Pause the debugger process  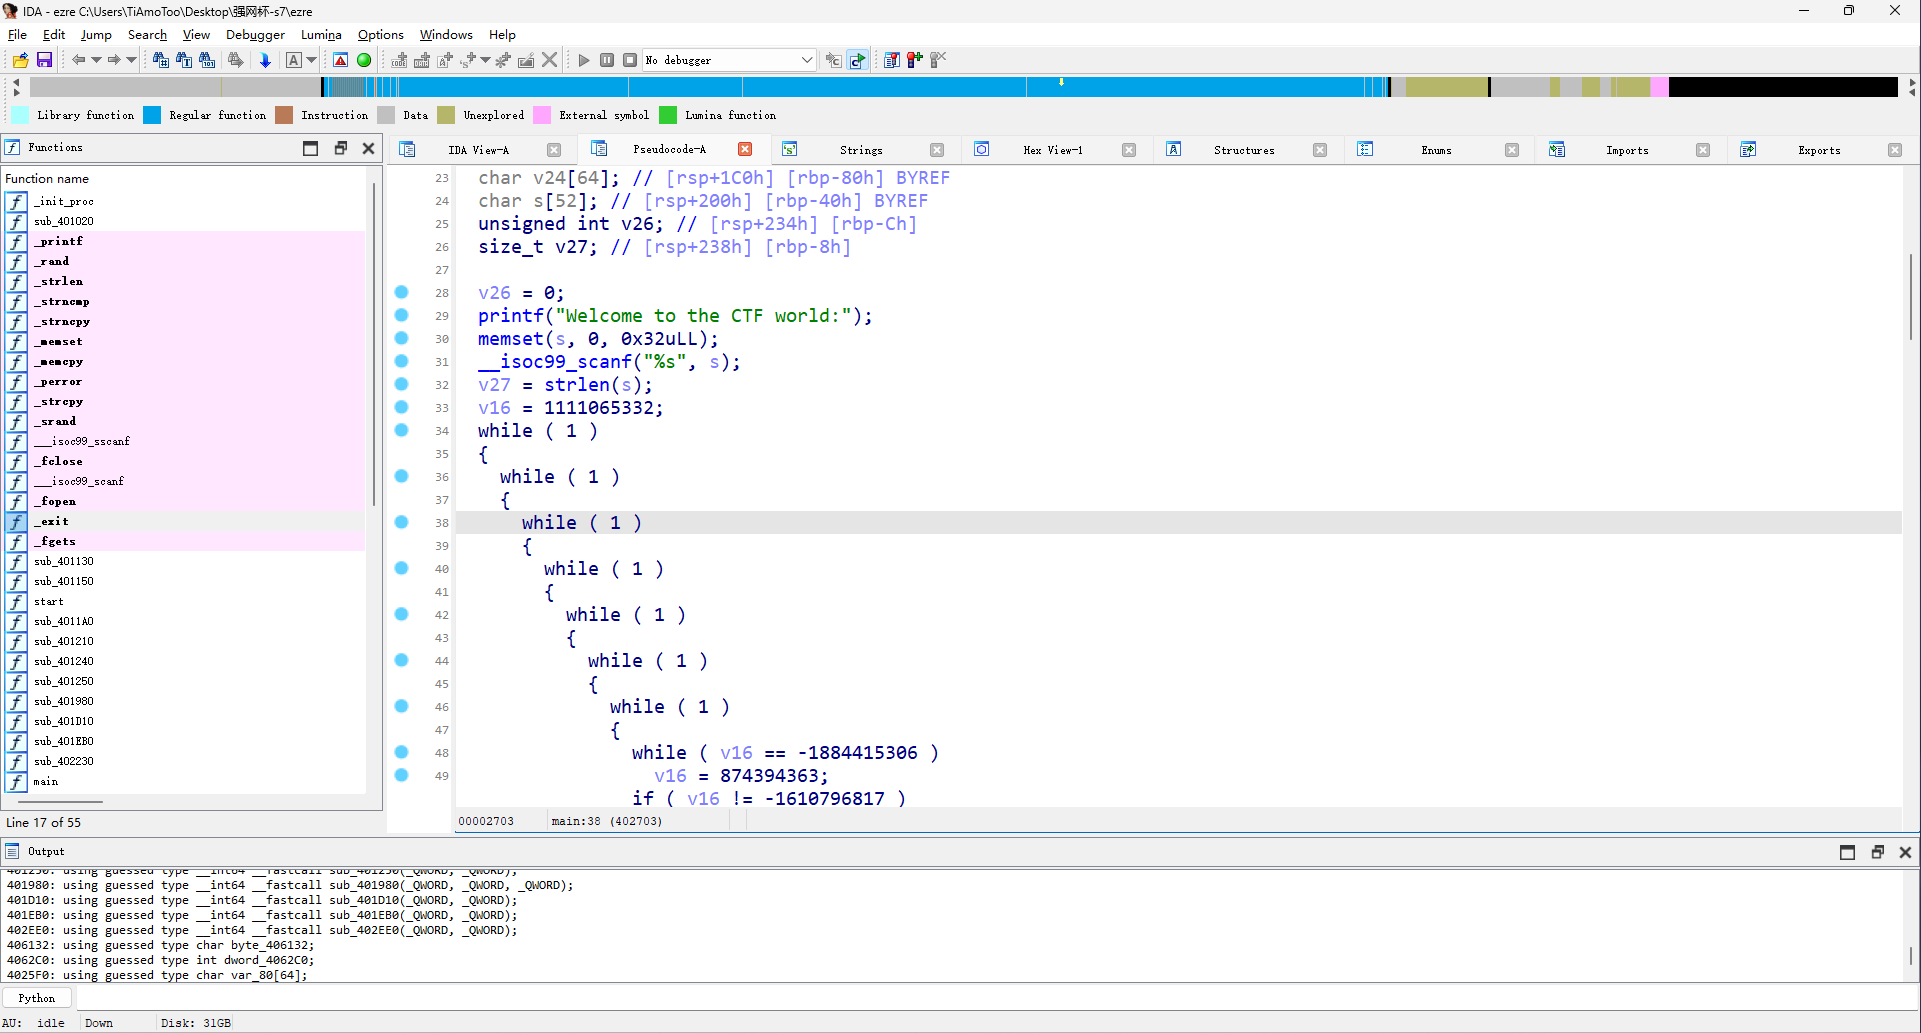[607, 60]
